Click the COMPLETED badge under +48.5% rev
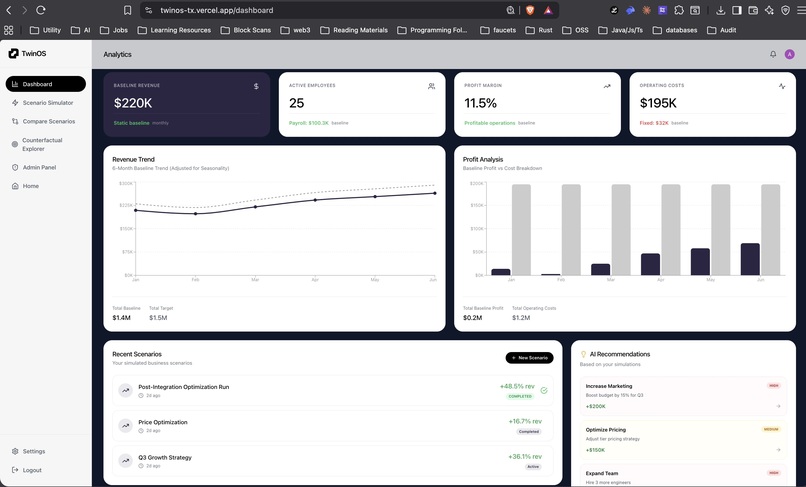 coord(520,396)
